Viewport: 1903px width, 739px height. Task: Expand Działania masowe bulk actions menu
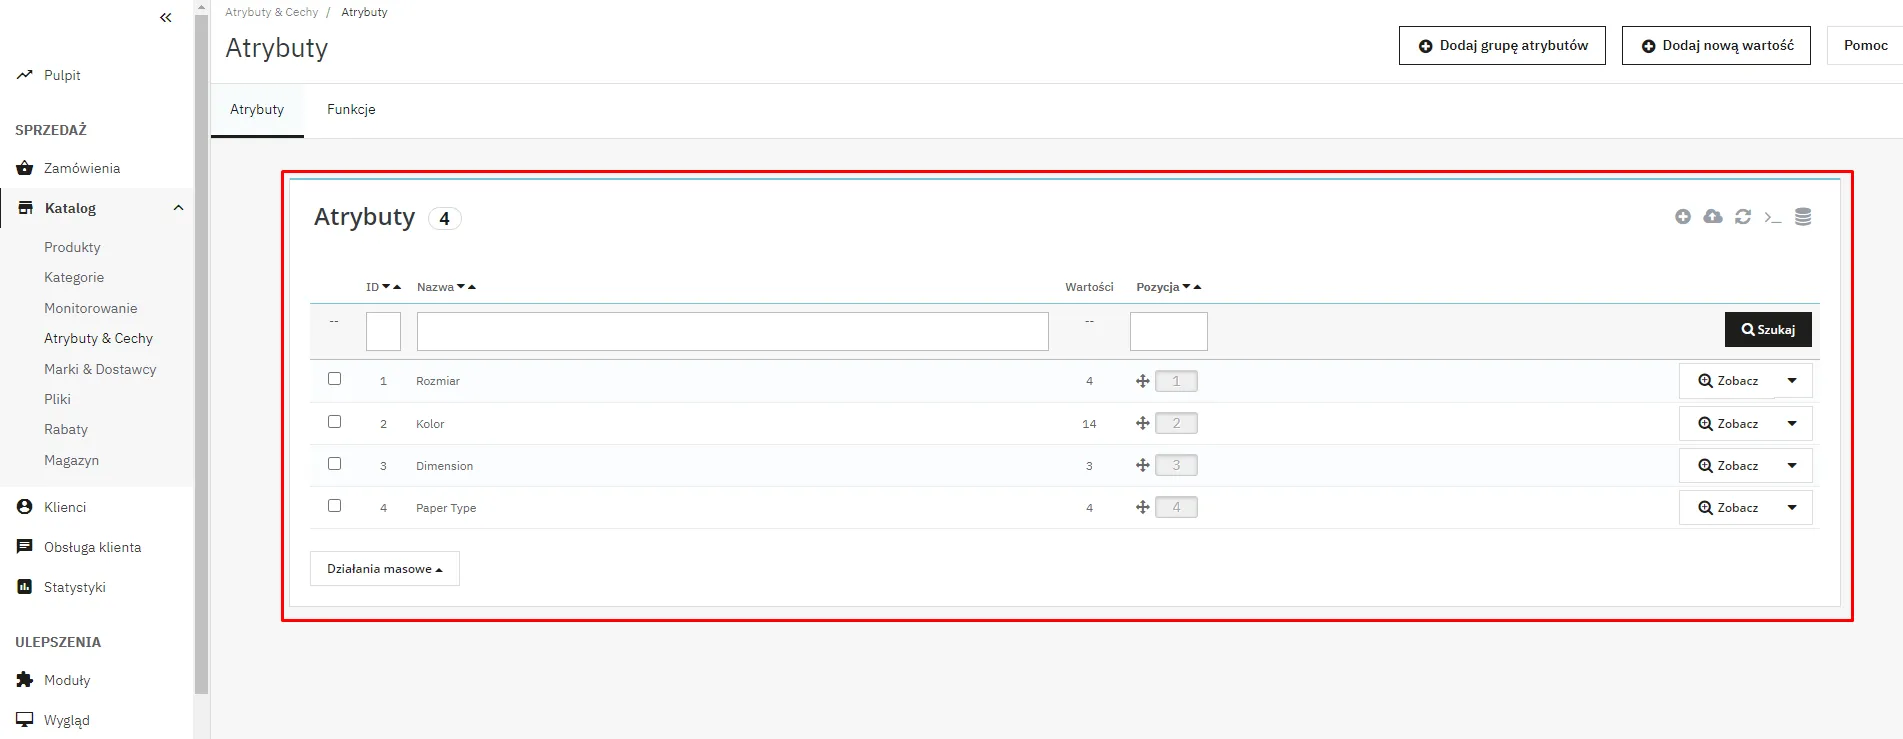[x=384, y=569]
